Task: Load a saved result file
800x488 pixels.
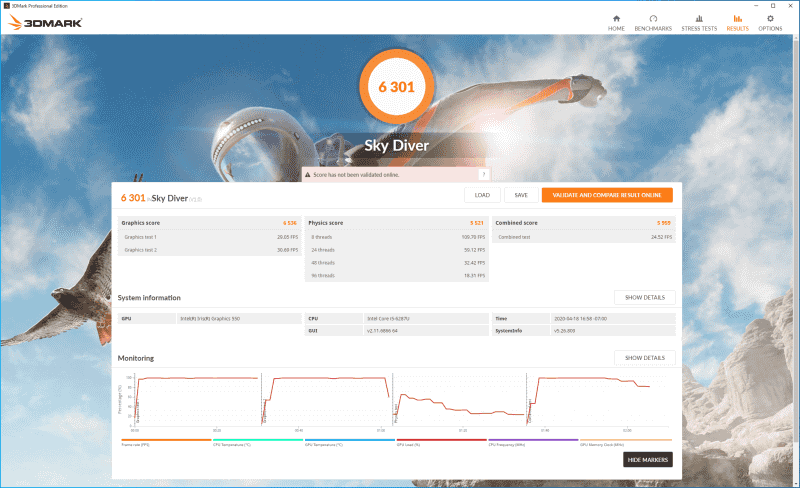Action: point(482,195)
